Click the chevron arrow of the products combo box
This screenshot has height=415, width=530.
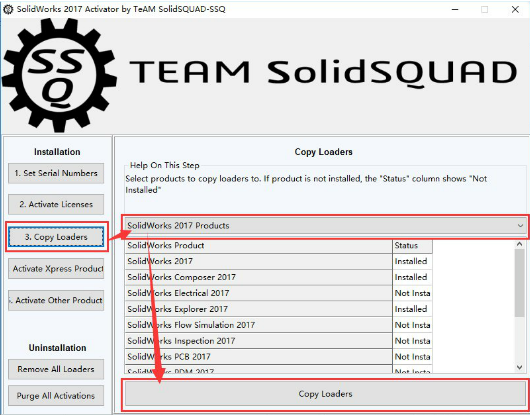[520, 225]
